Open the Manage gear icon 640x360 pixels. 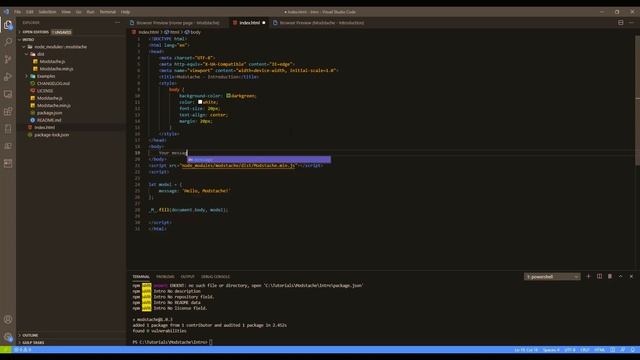pyautogui.click(x=8, y=337)
